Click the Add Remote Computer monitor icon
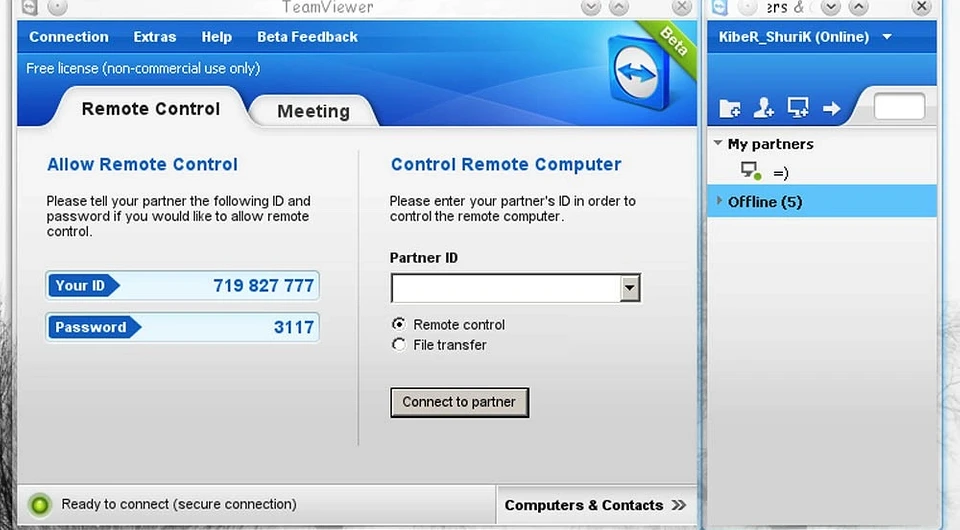Image resolution: width=960 pixels, height=530 pixels. (797, 107)
